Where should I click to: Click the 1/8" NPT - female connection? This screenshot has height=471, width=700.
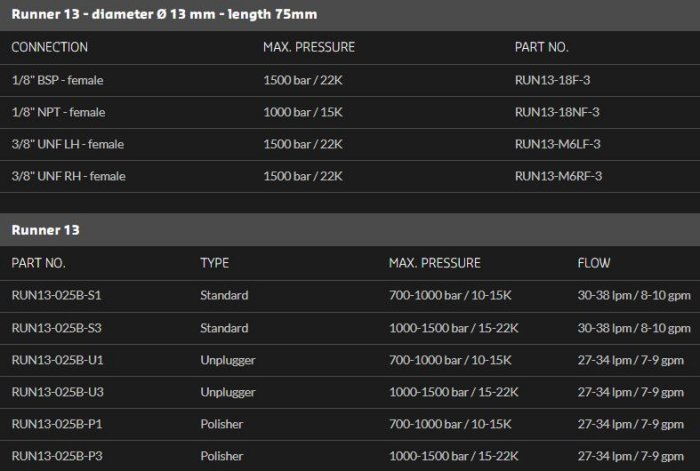tap(58, 112)
